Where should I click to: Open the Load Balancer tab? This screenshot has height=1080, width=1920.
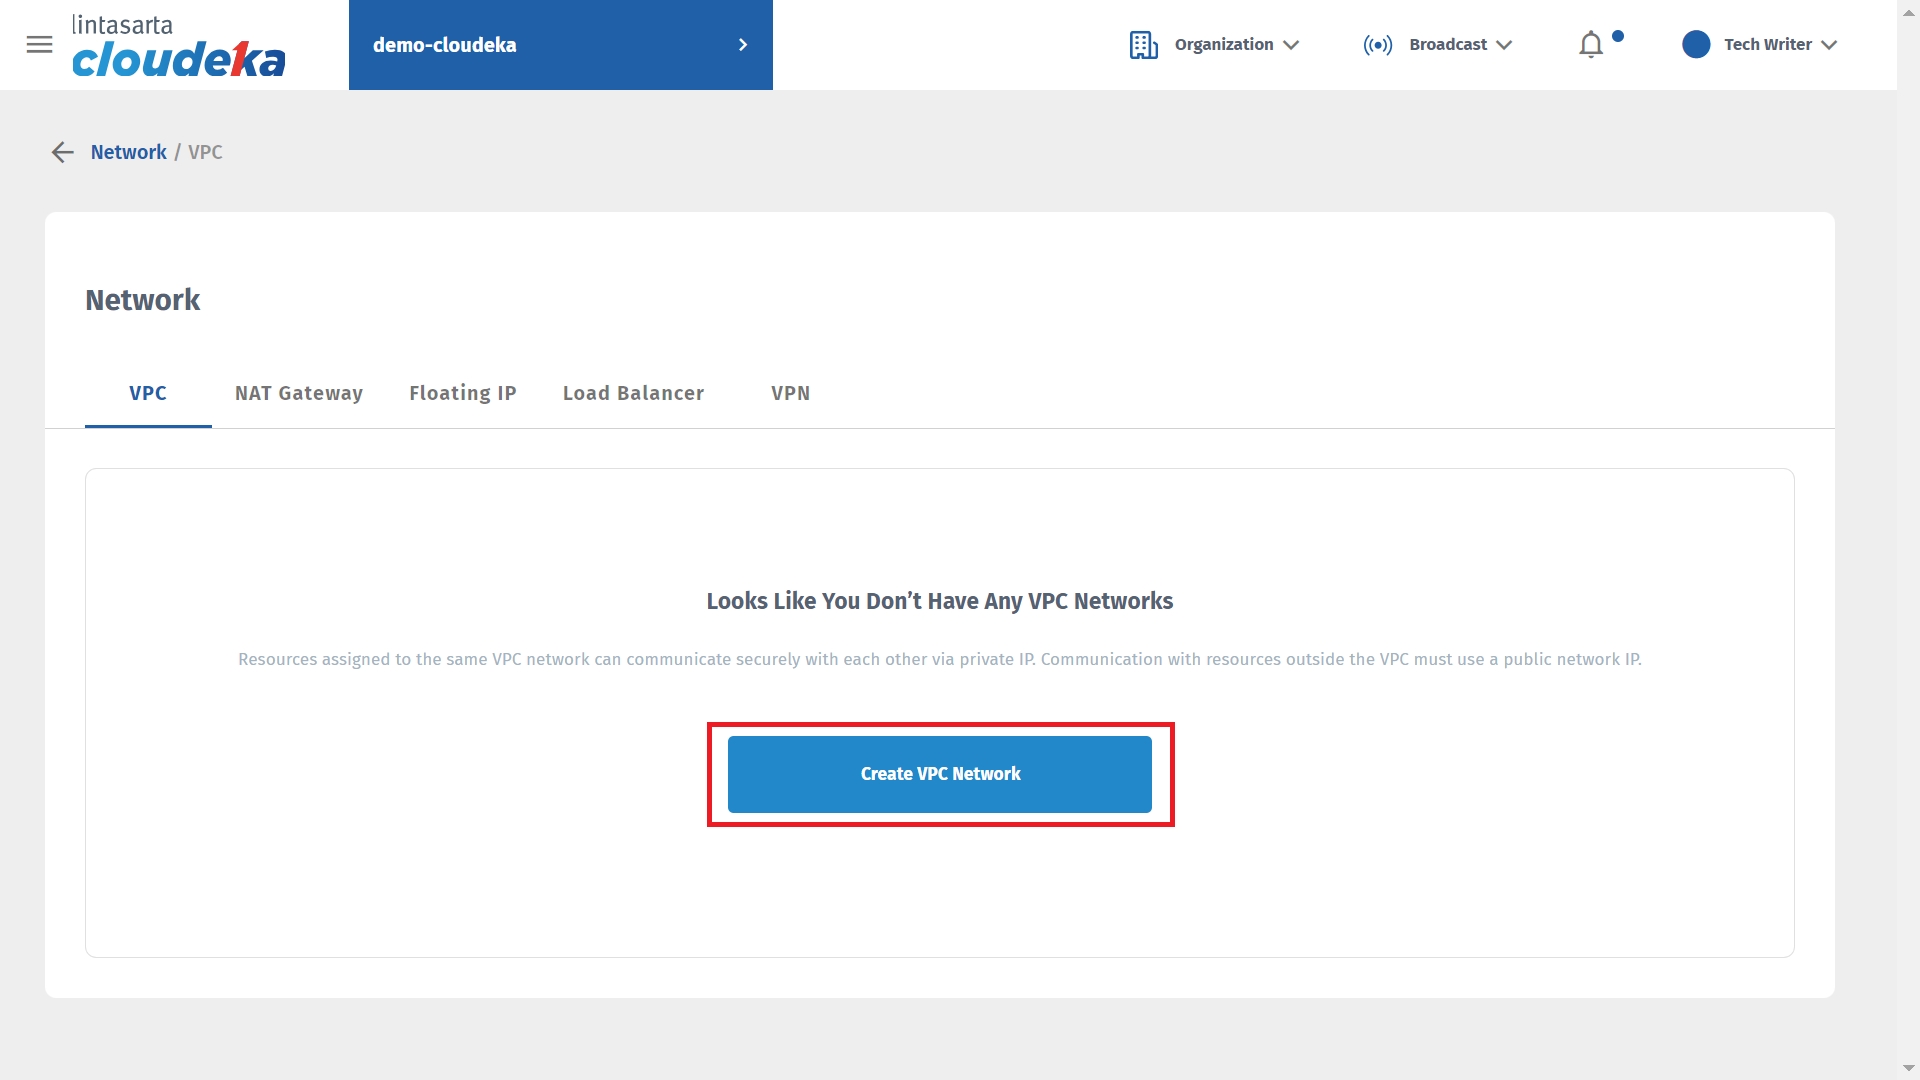(x=633, y=393)
